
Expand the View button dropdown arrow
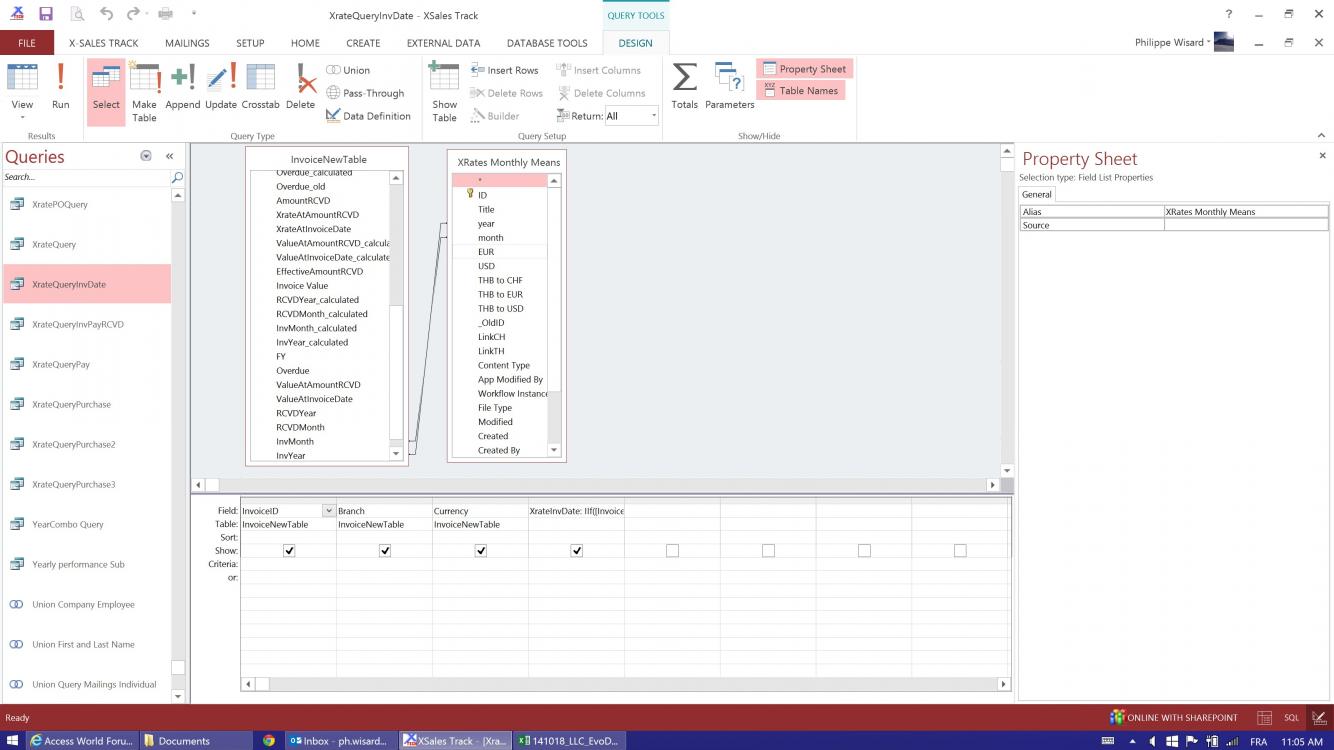coord(22,116)
